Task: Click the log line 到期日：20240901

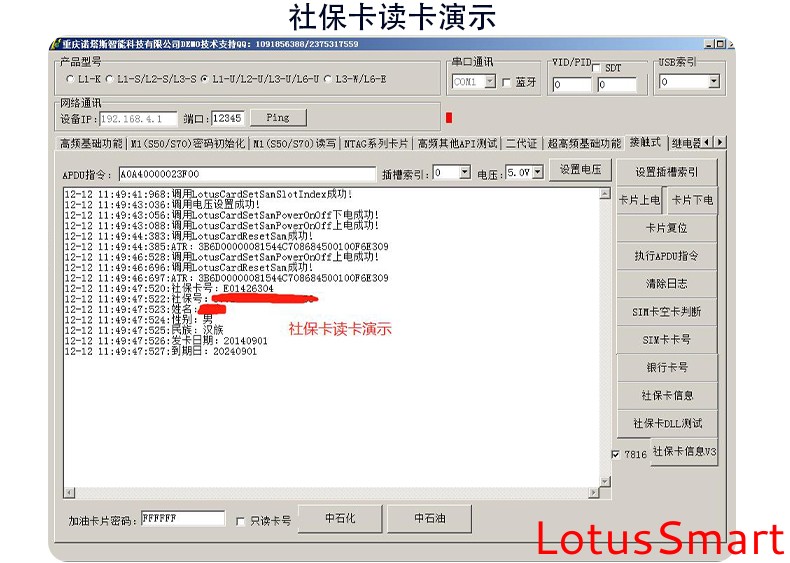Action: (x=161, y=352)
